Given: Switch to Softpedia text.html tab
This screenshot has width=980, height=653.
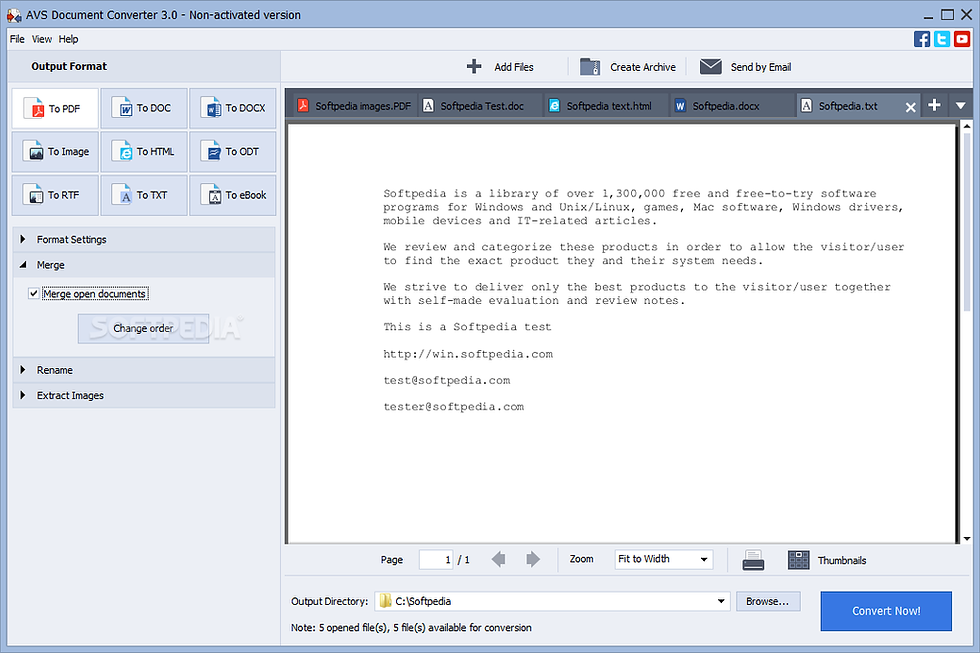Looking at the screenshot, I should click(x=608, y=106).
